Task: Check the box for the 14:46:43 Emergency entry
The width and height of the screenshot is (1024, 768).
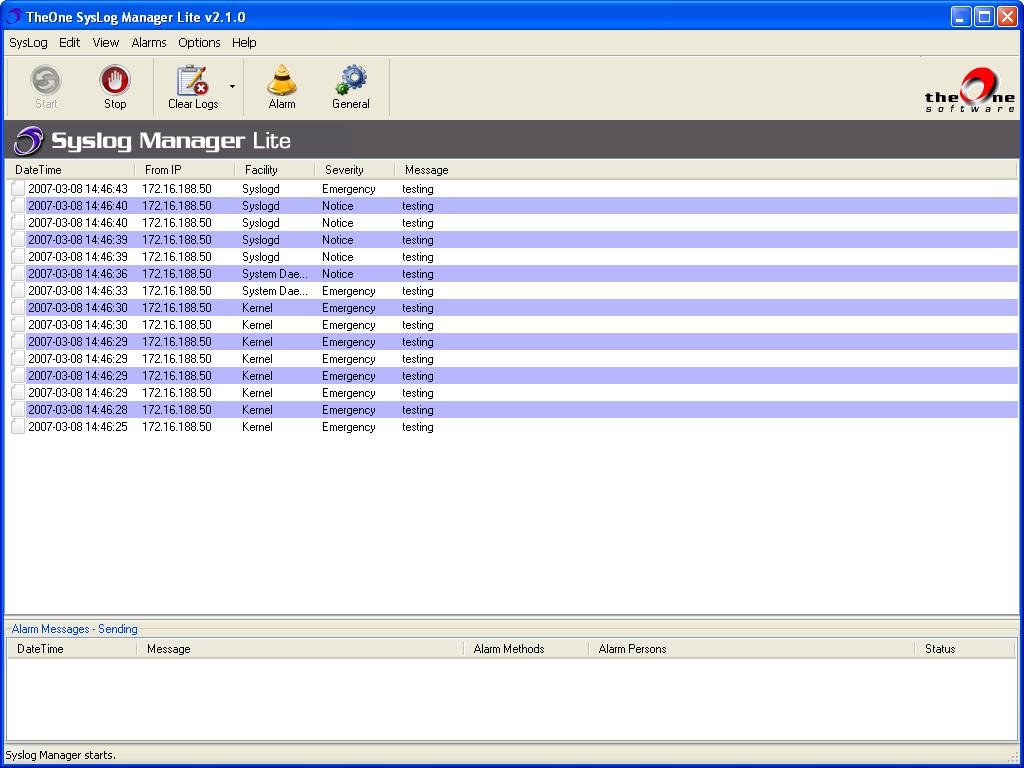Action: tap(17, 188)
